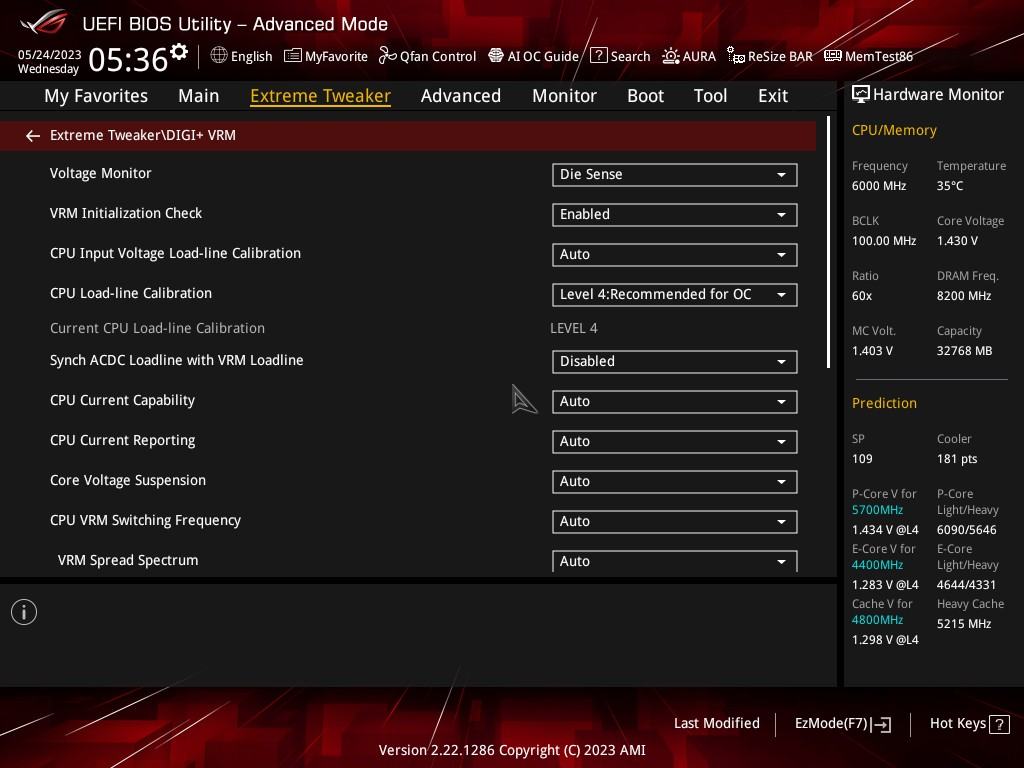The height and width of the screenshot is (768, 1024).
Task: Switch to Main tab
Action: [199, 95]
